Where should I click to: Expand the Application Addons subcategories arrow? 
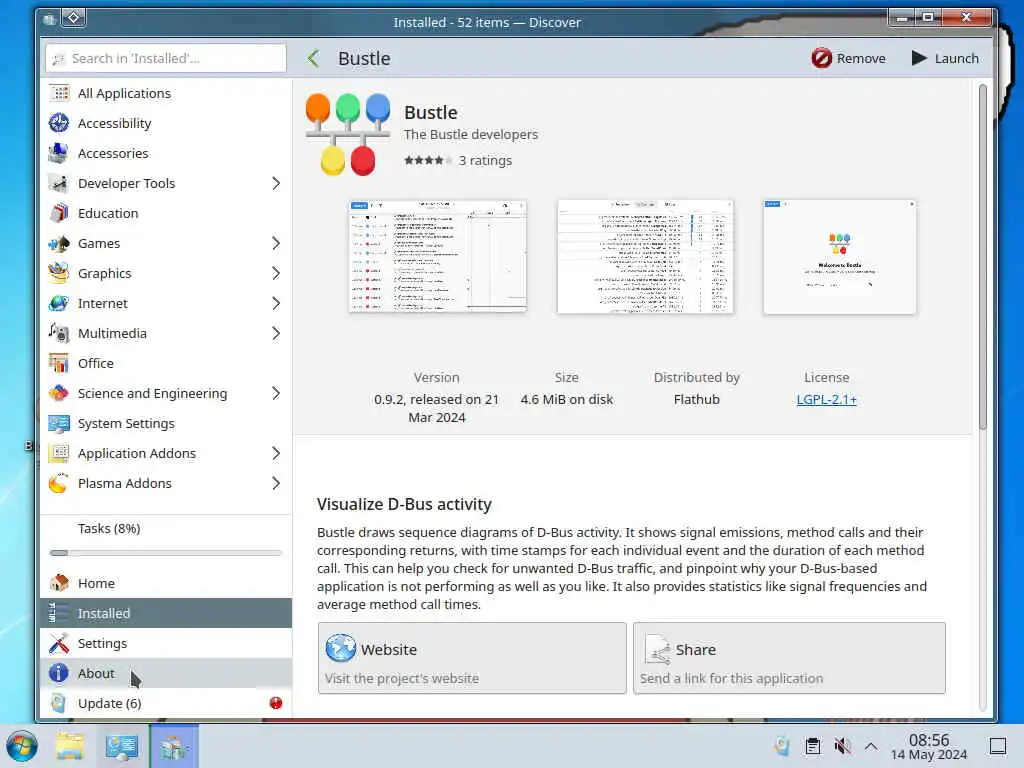(x=276, y=454)
